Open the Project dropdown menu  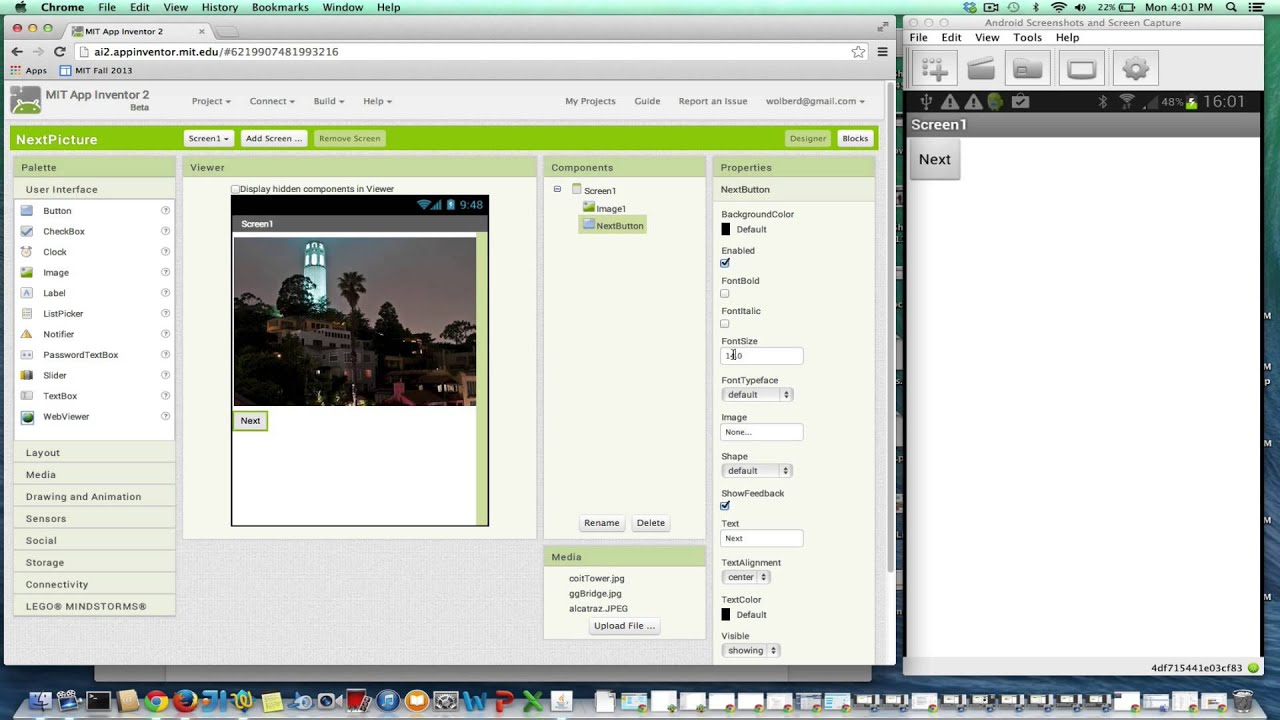click(x=211, y=101)
